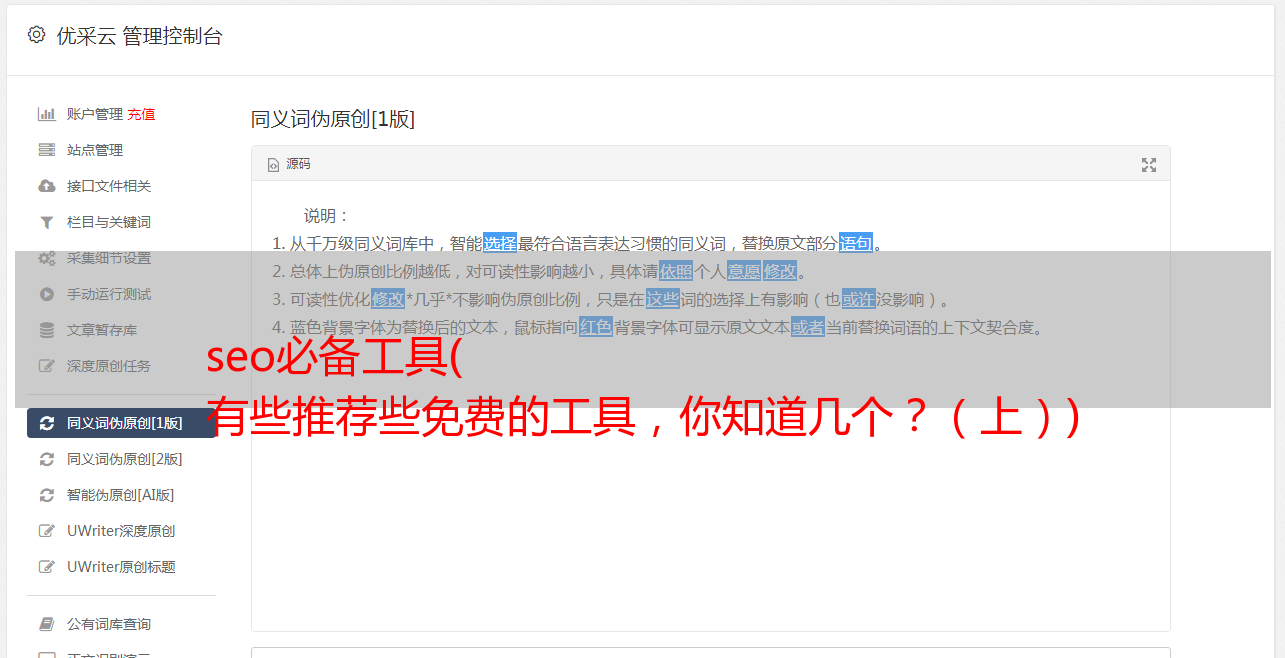The image size is (1285, 658).
Task: Click the 账户管理 bar chart icon
Action: pos(46,114)
